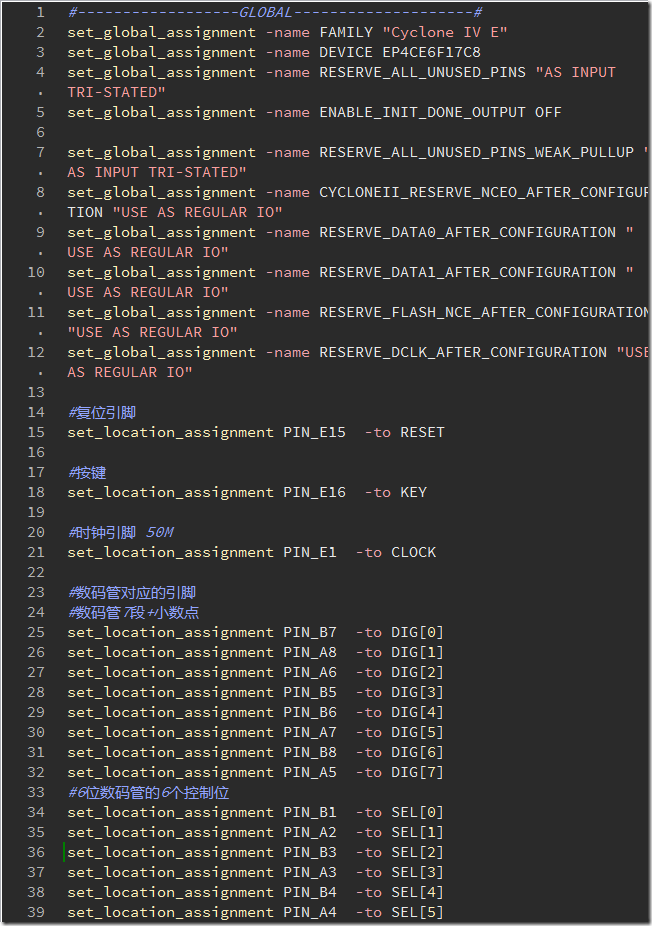
Task: Click the GLOBAL comment header on line 1
Action: 275,12
